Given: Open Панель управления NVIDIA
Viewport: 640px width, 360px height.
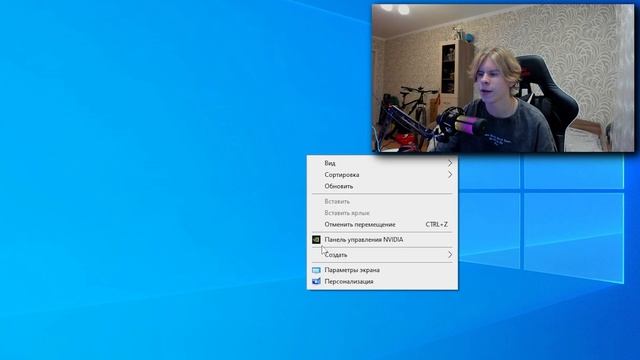Looking at the screenshot, I should [x=382, y=240].
